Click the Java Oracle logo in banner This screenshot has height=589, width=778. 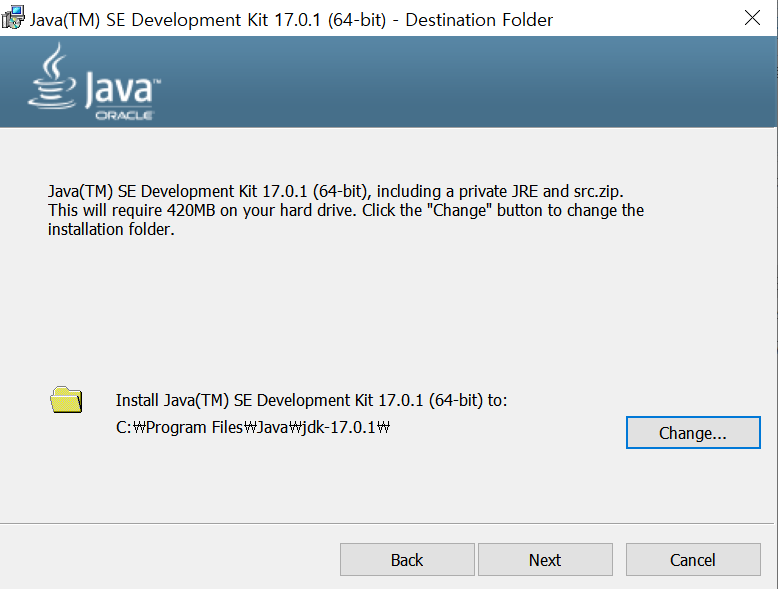click(94, 82)
